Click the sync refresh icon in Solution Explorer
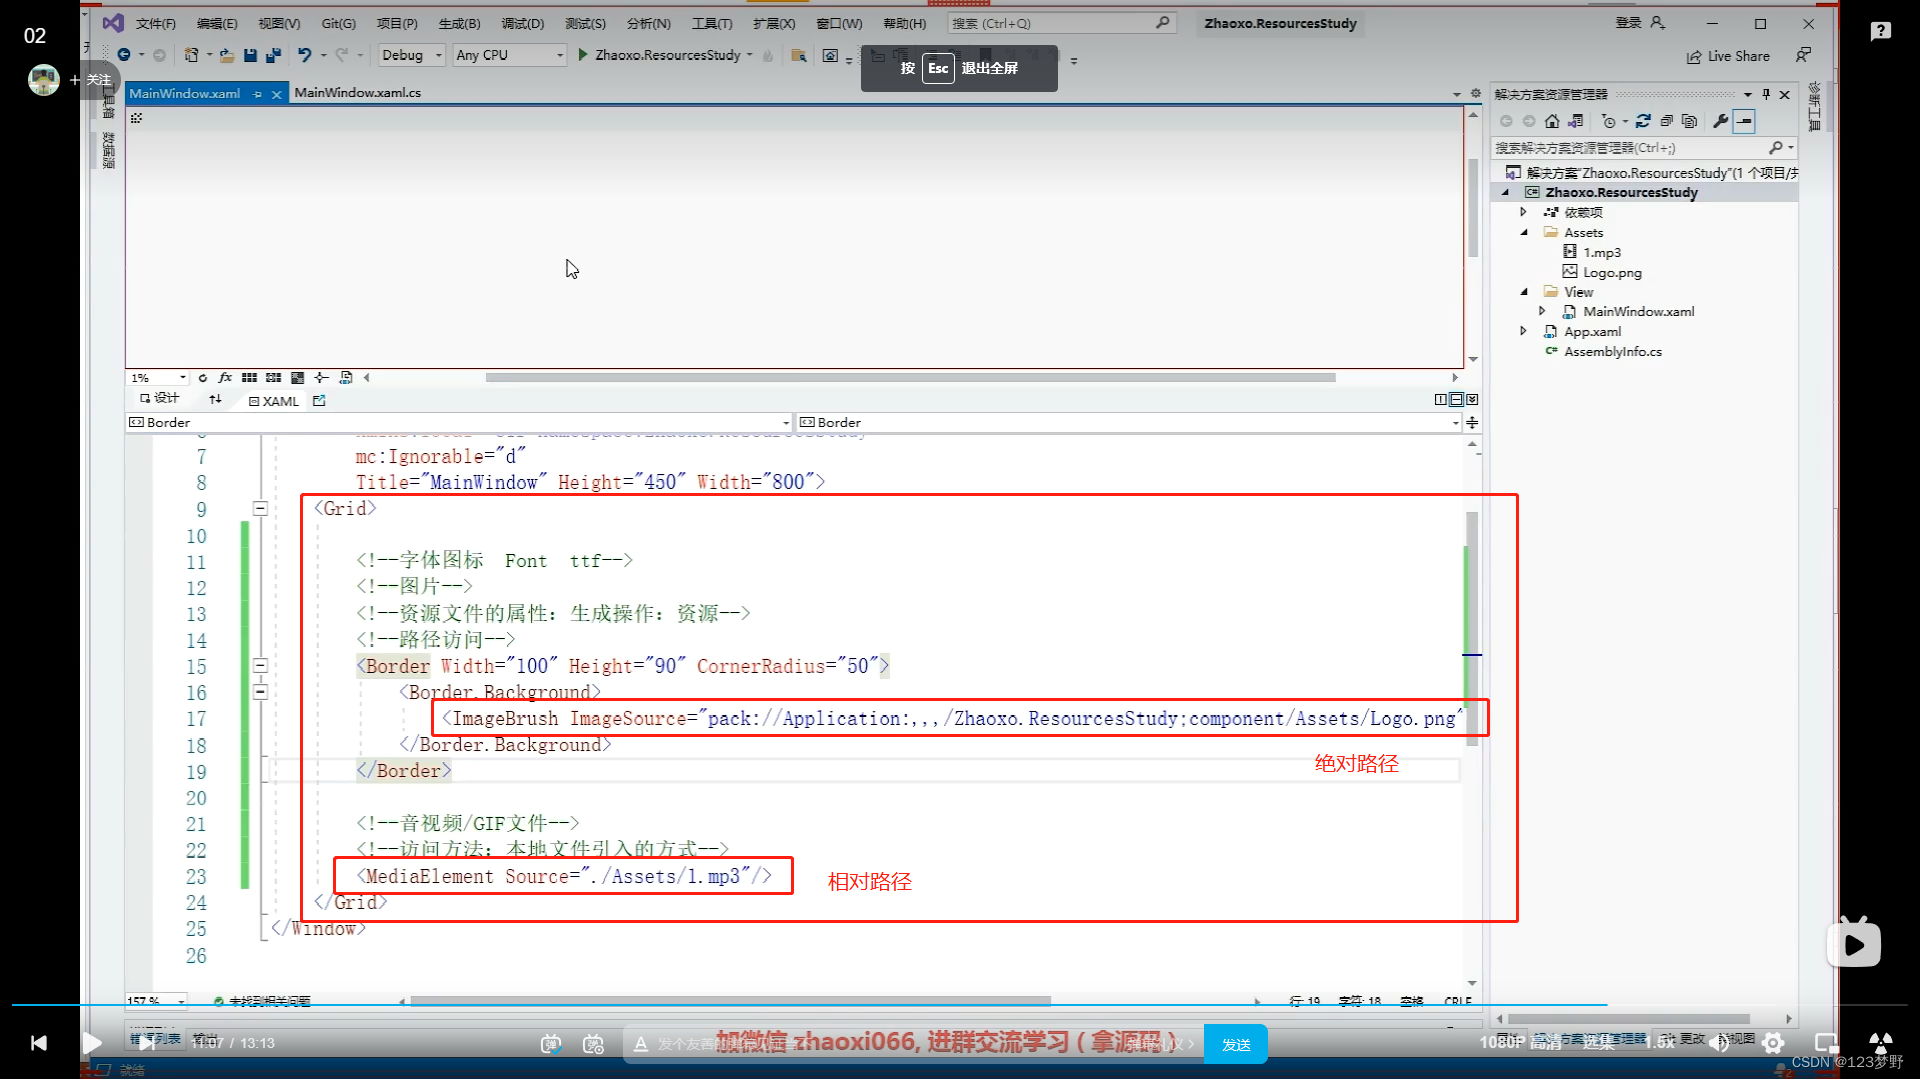This screenshot has width=1920, height=1079. [x=1643, y=121]
